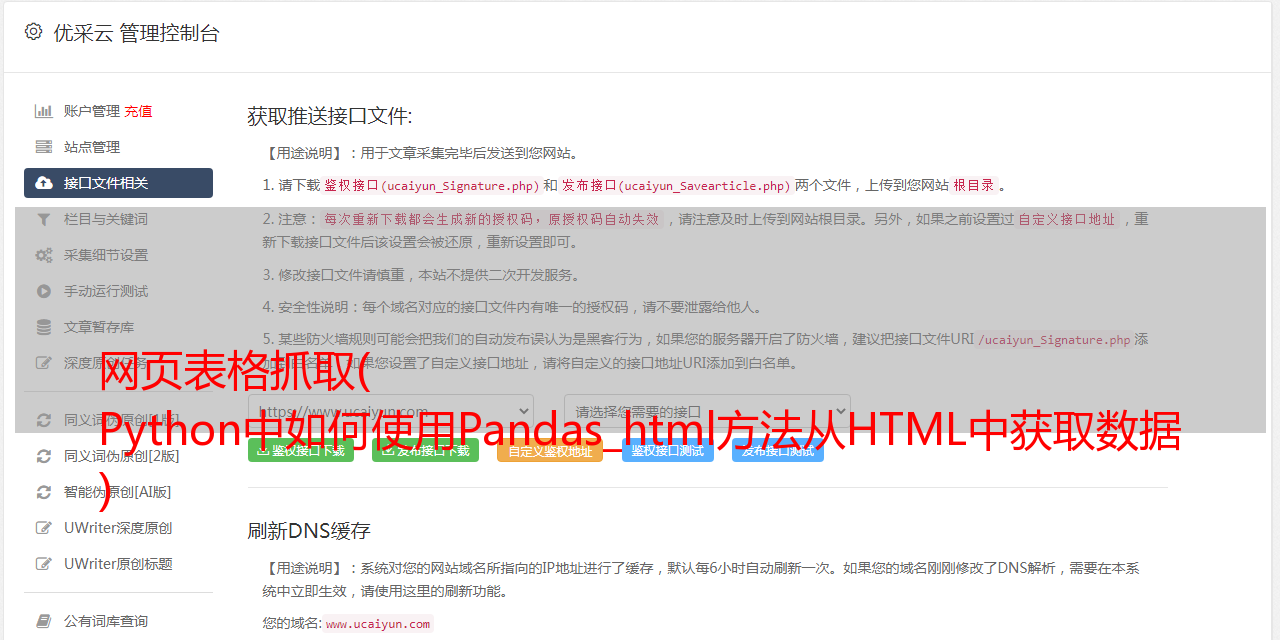Screen dimensions: 1280x640
Task: Click the database icon for 文章暂存库
Action: (x=44, y=327)
